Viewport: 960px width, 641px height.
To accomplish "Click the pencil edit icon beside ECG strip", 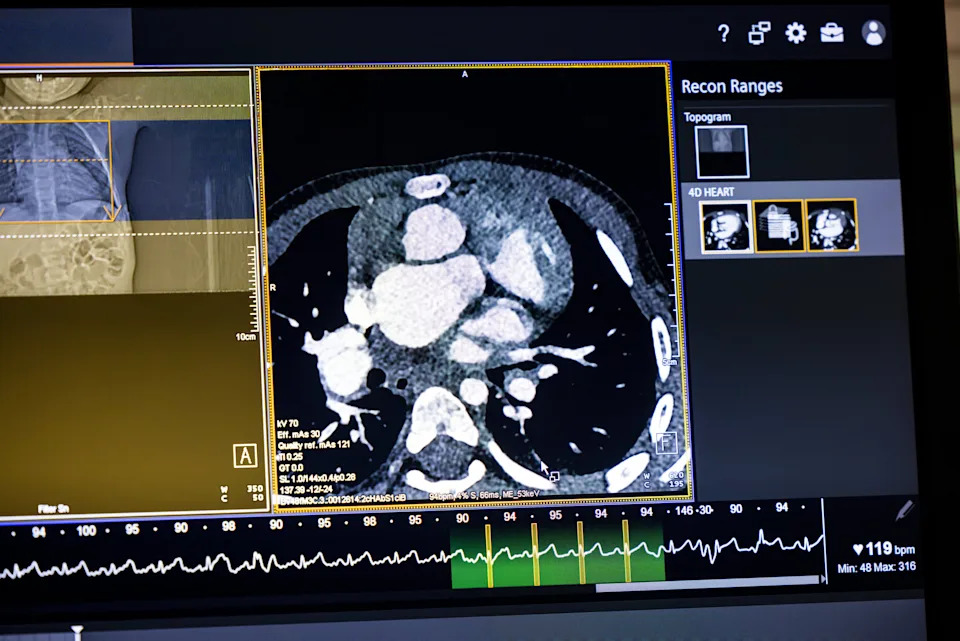I will point(905,511).
